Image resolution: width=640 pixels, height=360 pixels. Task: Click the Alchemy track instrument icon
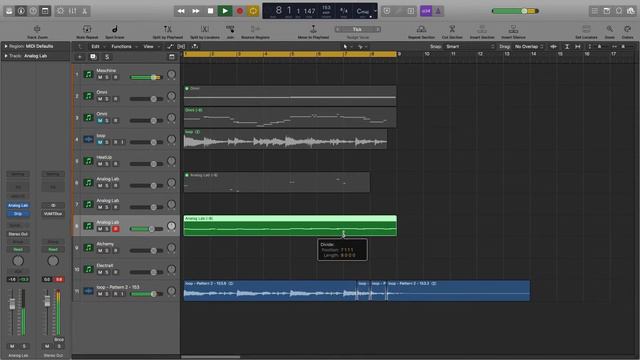[x=88, y=247]
